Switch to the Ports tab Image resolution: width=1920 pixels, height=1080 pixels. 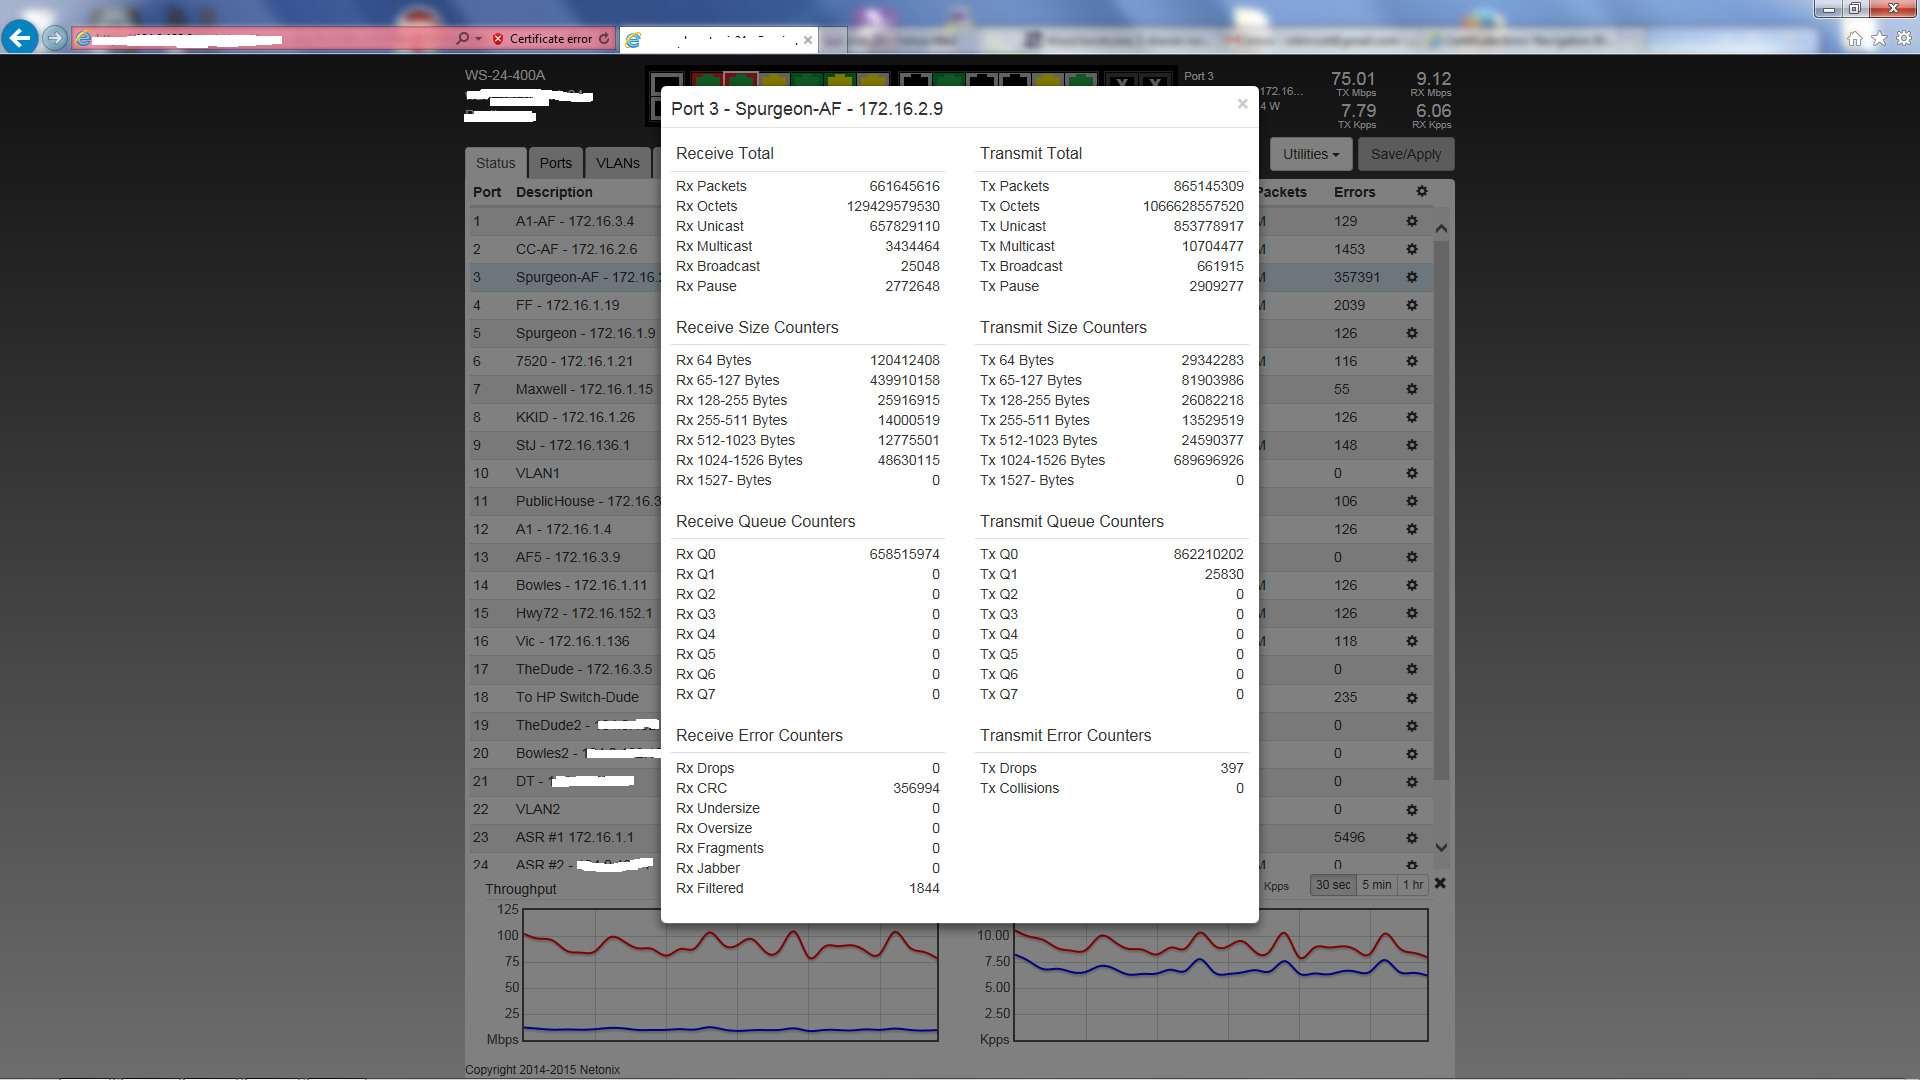[x=555, y=163]
